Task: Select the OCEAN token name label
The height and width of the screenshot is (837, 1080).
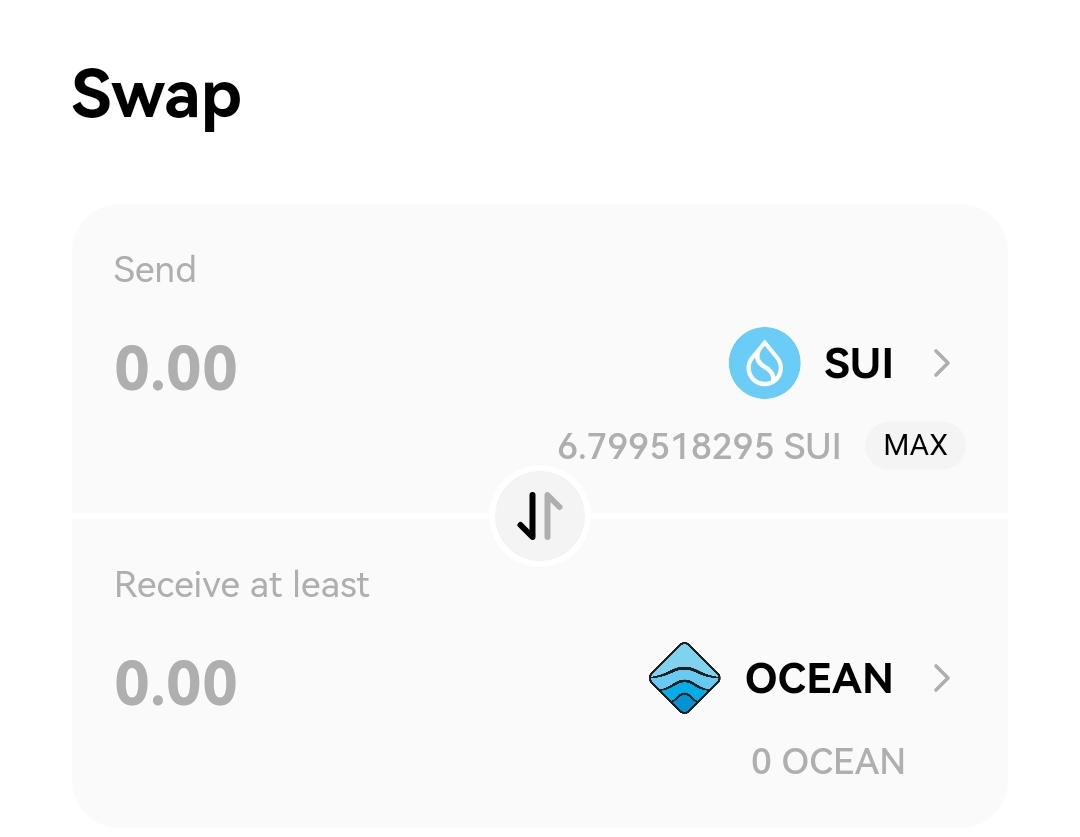Action: (x=819, y=679)
